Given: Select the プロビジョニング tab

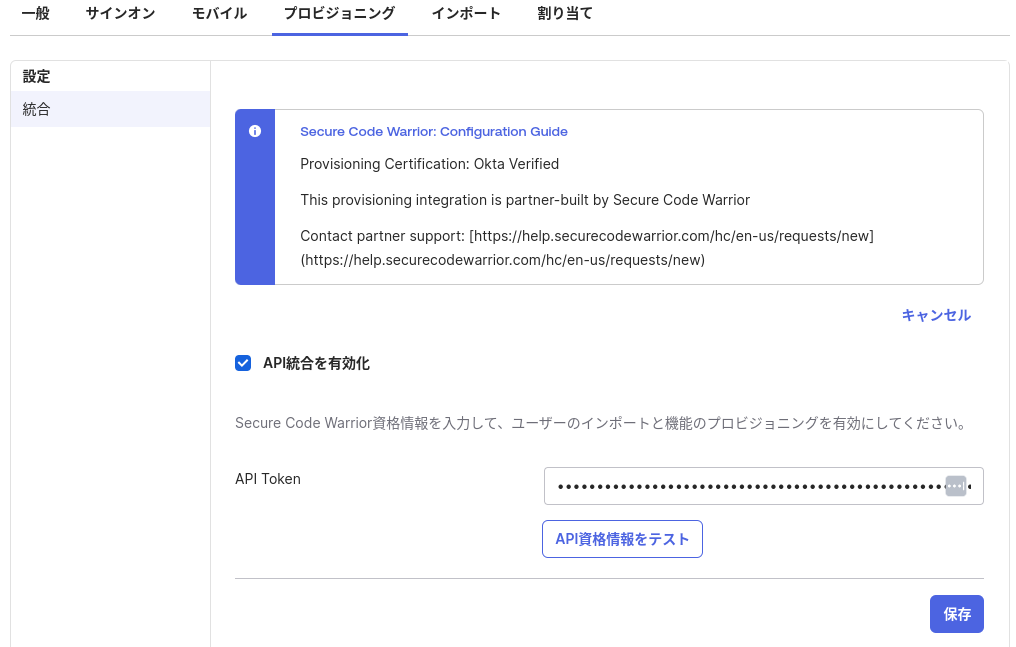Looking at the screenshot, I should coord(340,14).
